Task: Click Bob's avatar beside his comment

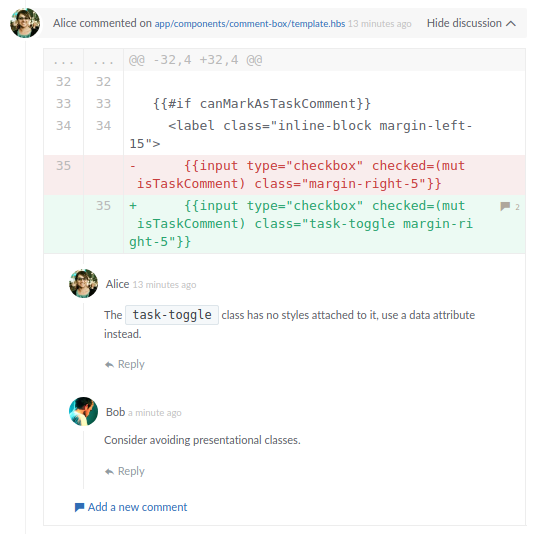Action: 84,411
